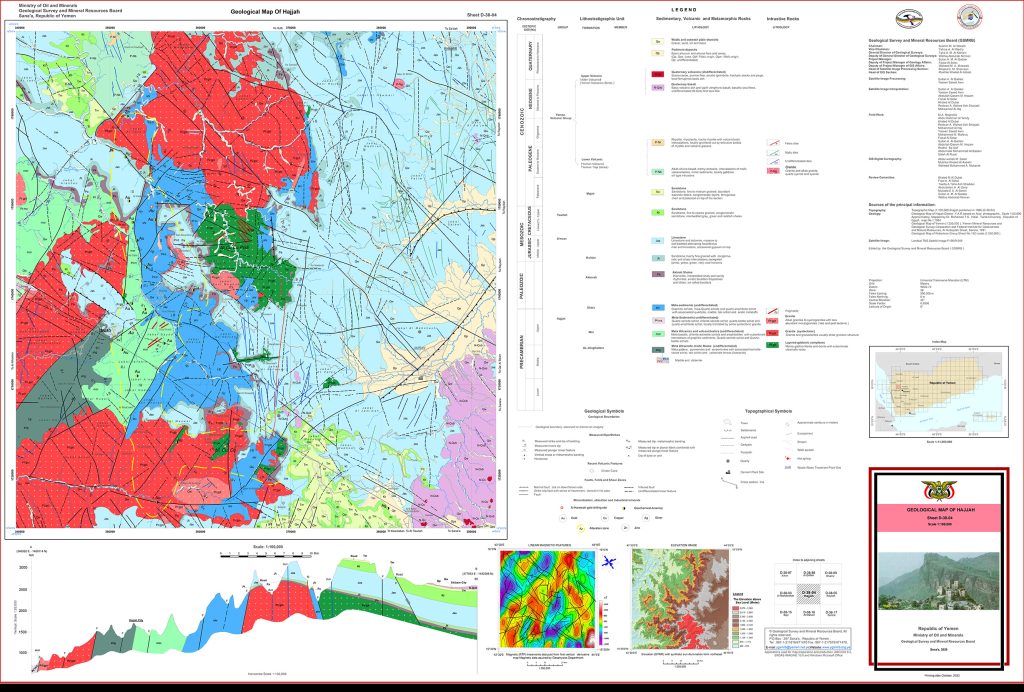Click the bright green Sandstone legend swatch
1024x692 pixels.
point(657,214)
